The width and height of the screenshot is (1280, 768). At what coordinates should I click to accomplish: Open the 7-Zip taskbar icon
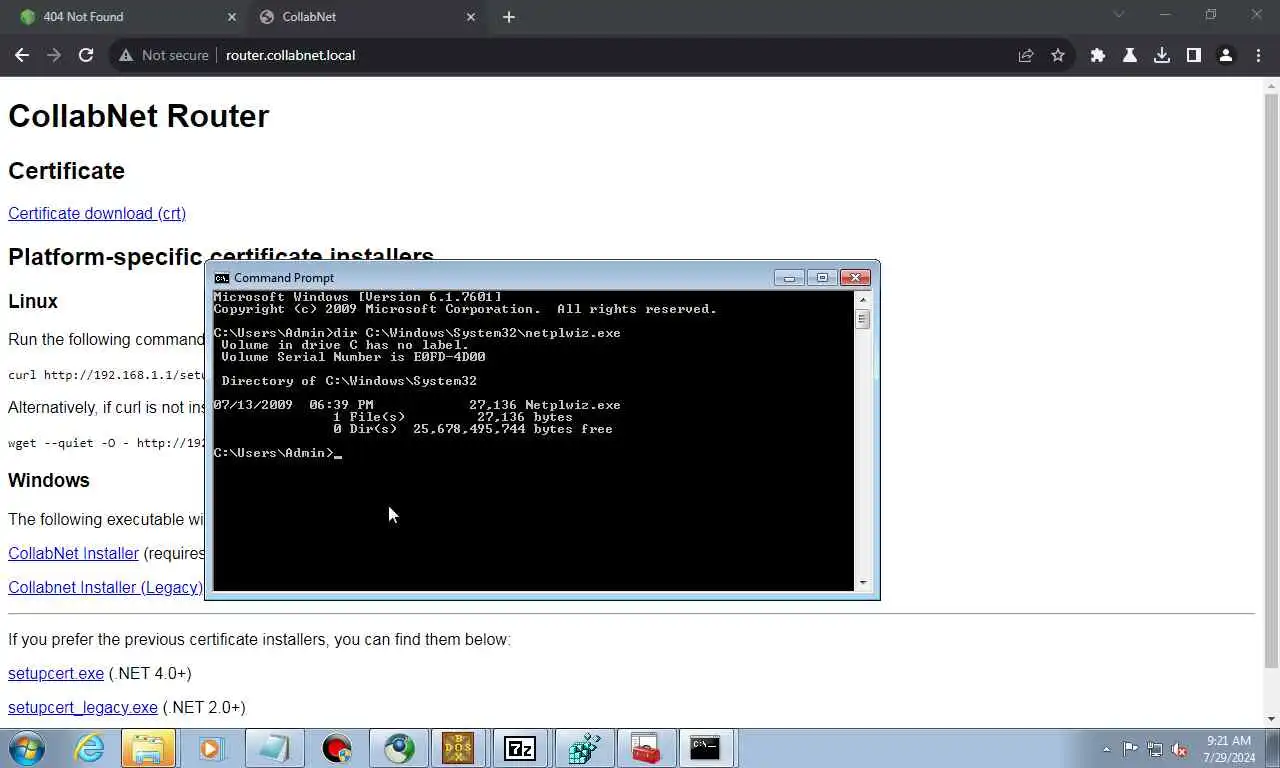click(520, 748)
